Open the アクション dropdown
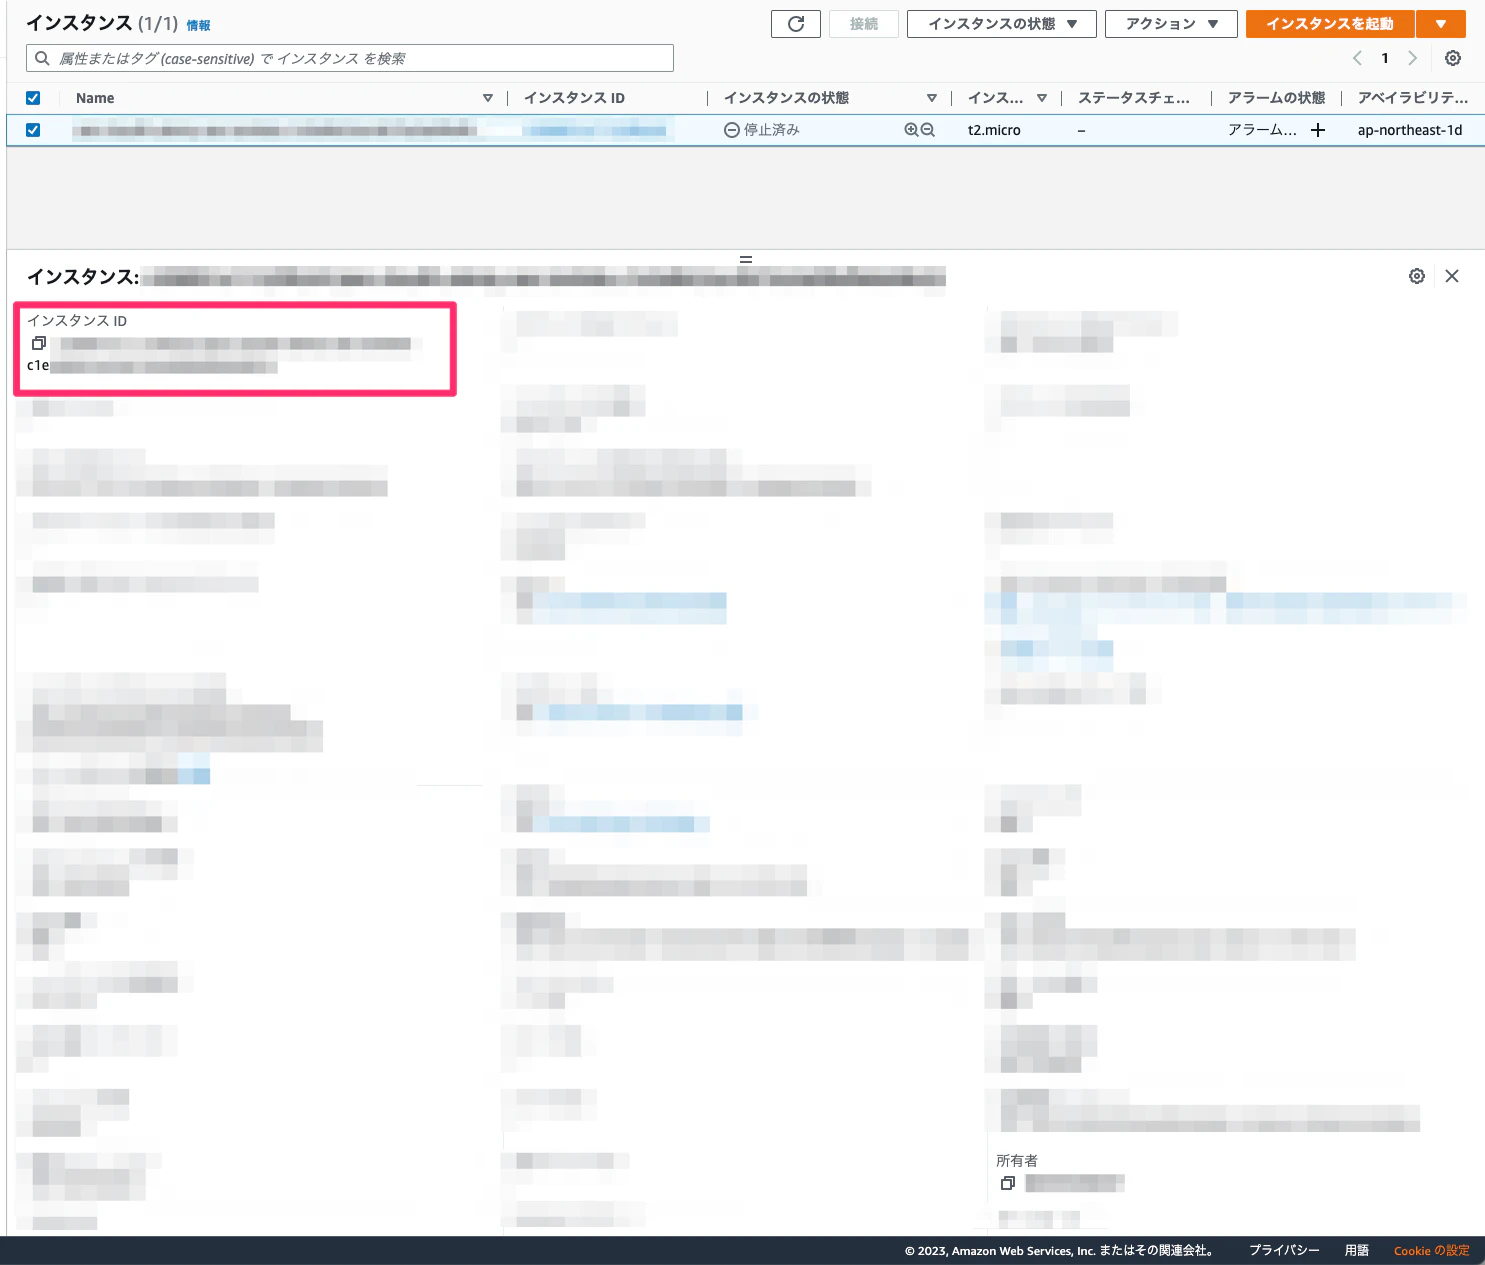 tap(1171, 23)
